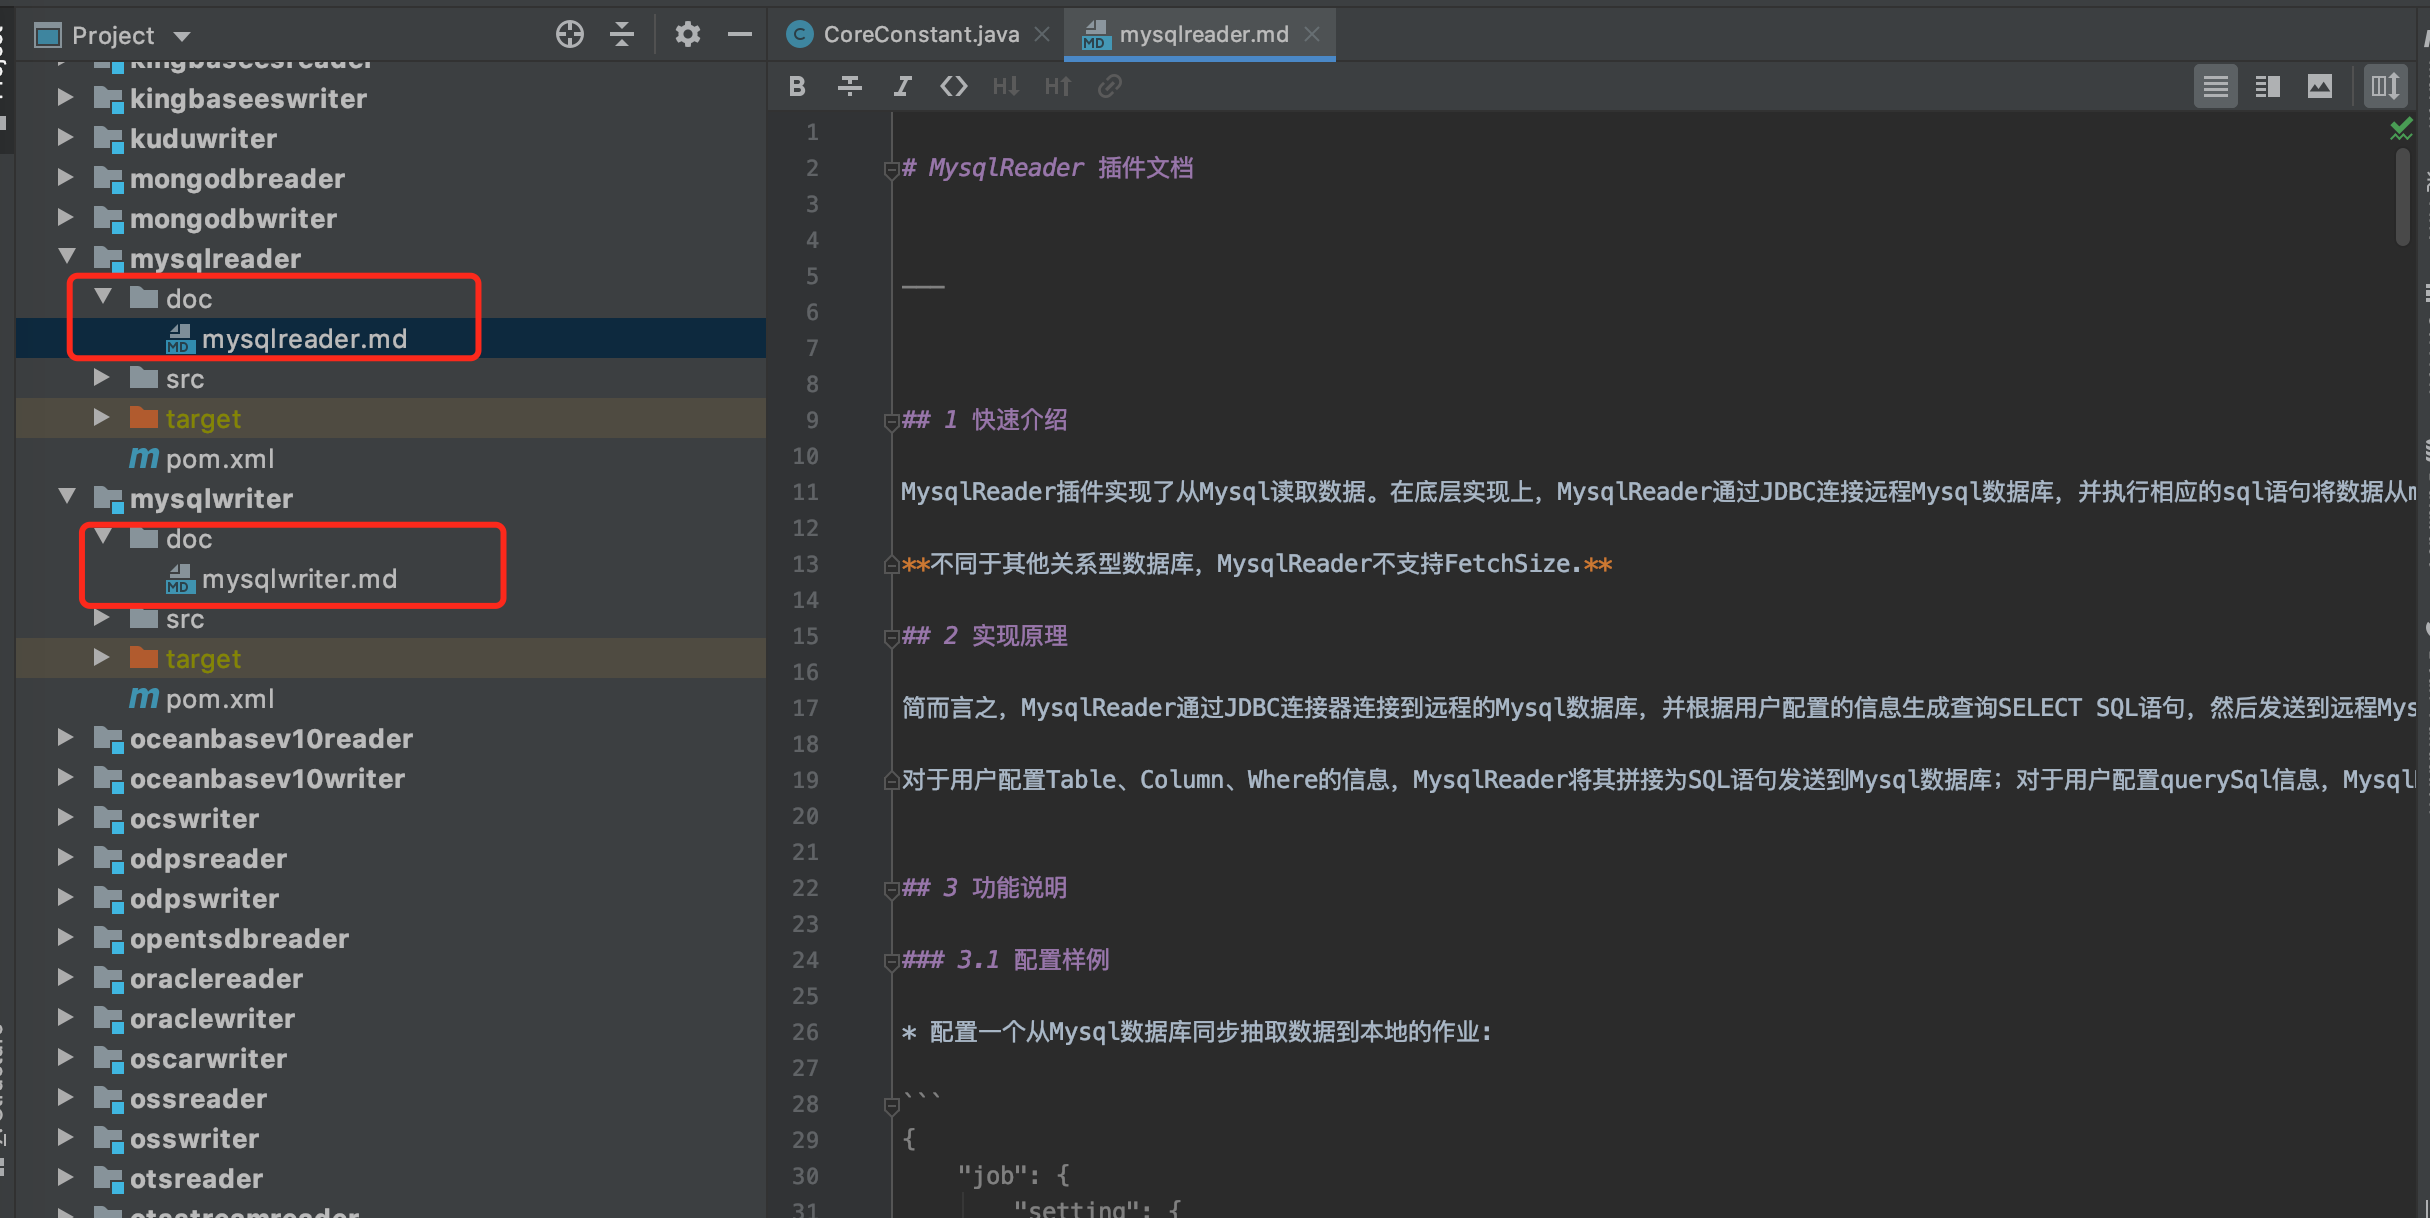Toggle split layout orientation
Viewport: 2430px width, 1218px height.
point(2385,87)
